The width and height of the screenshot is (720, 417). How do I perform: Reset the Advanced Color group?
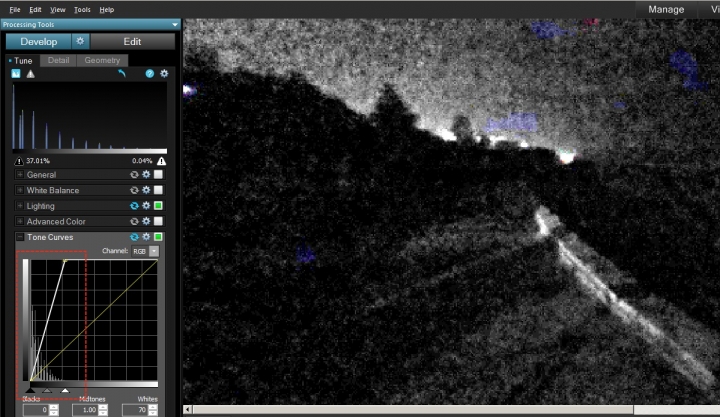(134, 221)
